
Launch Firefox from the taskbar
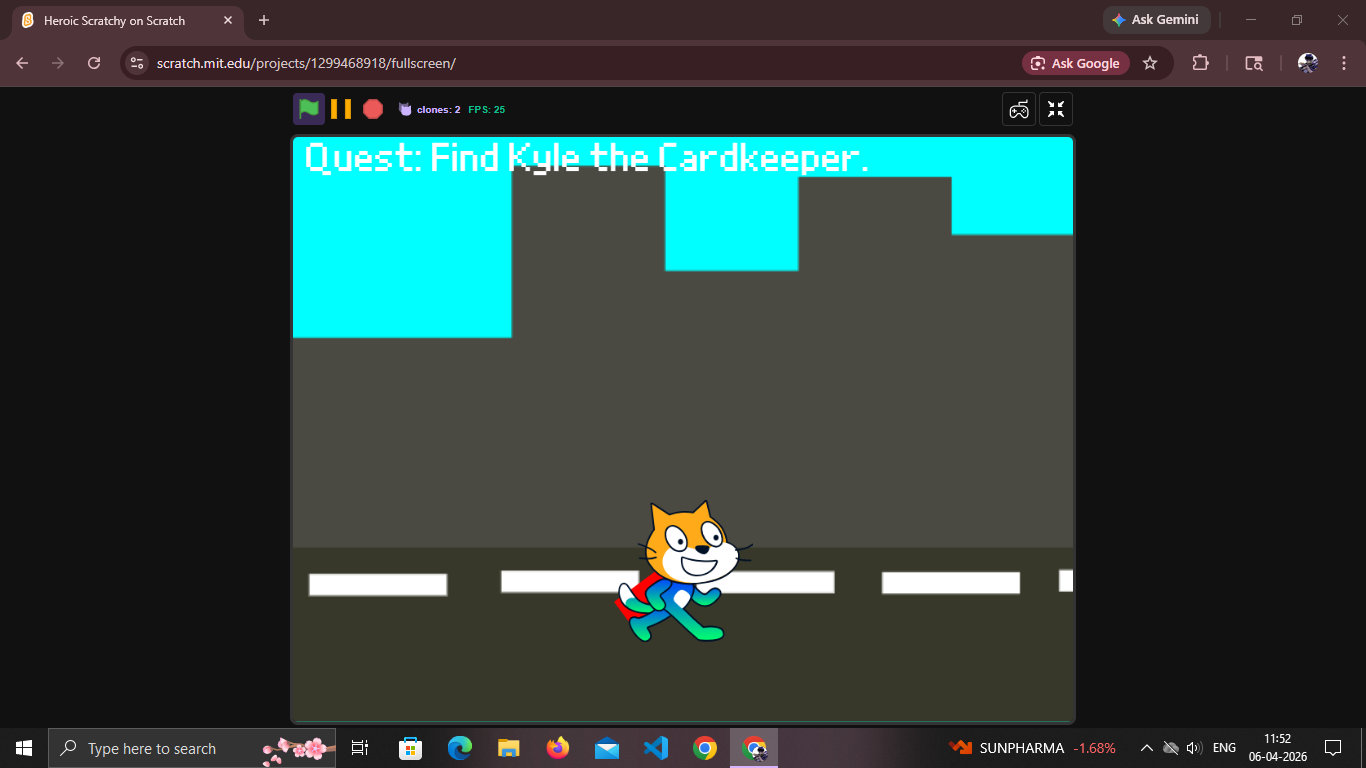click(558, 748)
